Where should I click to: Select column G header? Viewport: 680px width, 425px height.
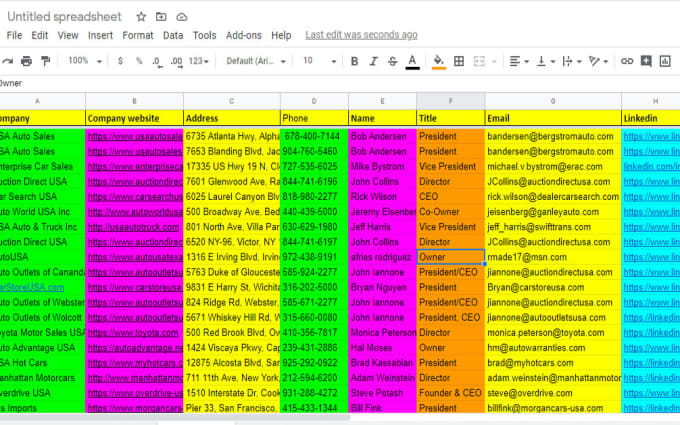coord(553,101)
